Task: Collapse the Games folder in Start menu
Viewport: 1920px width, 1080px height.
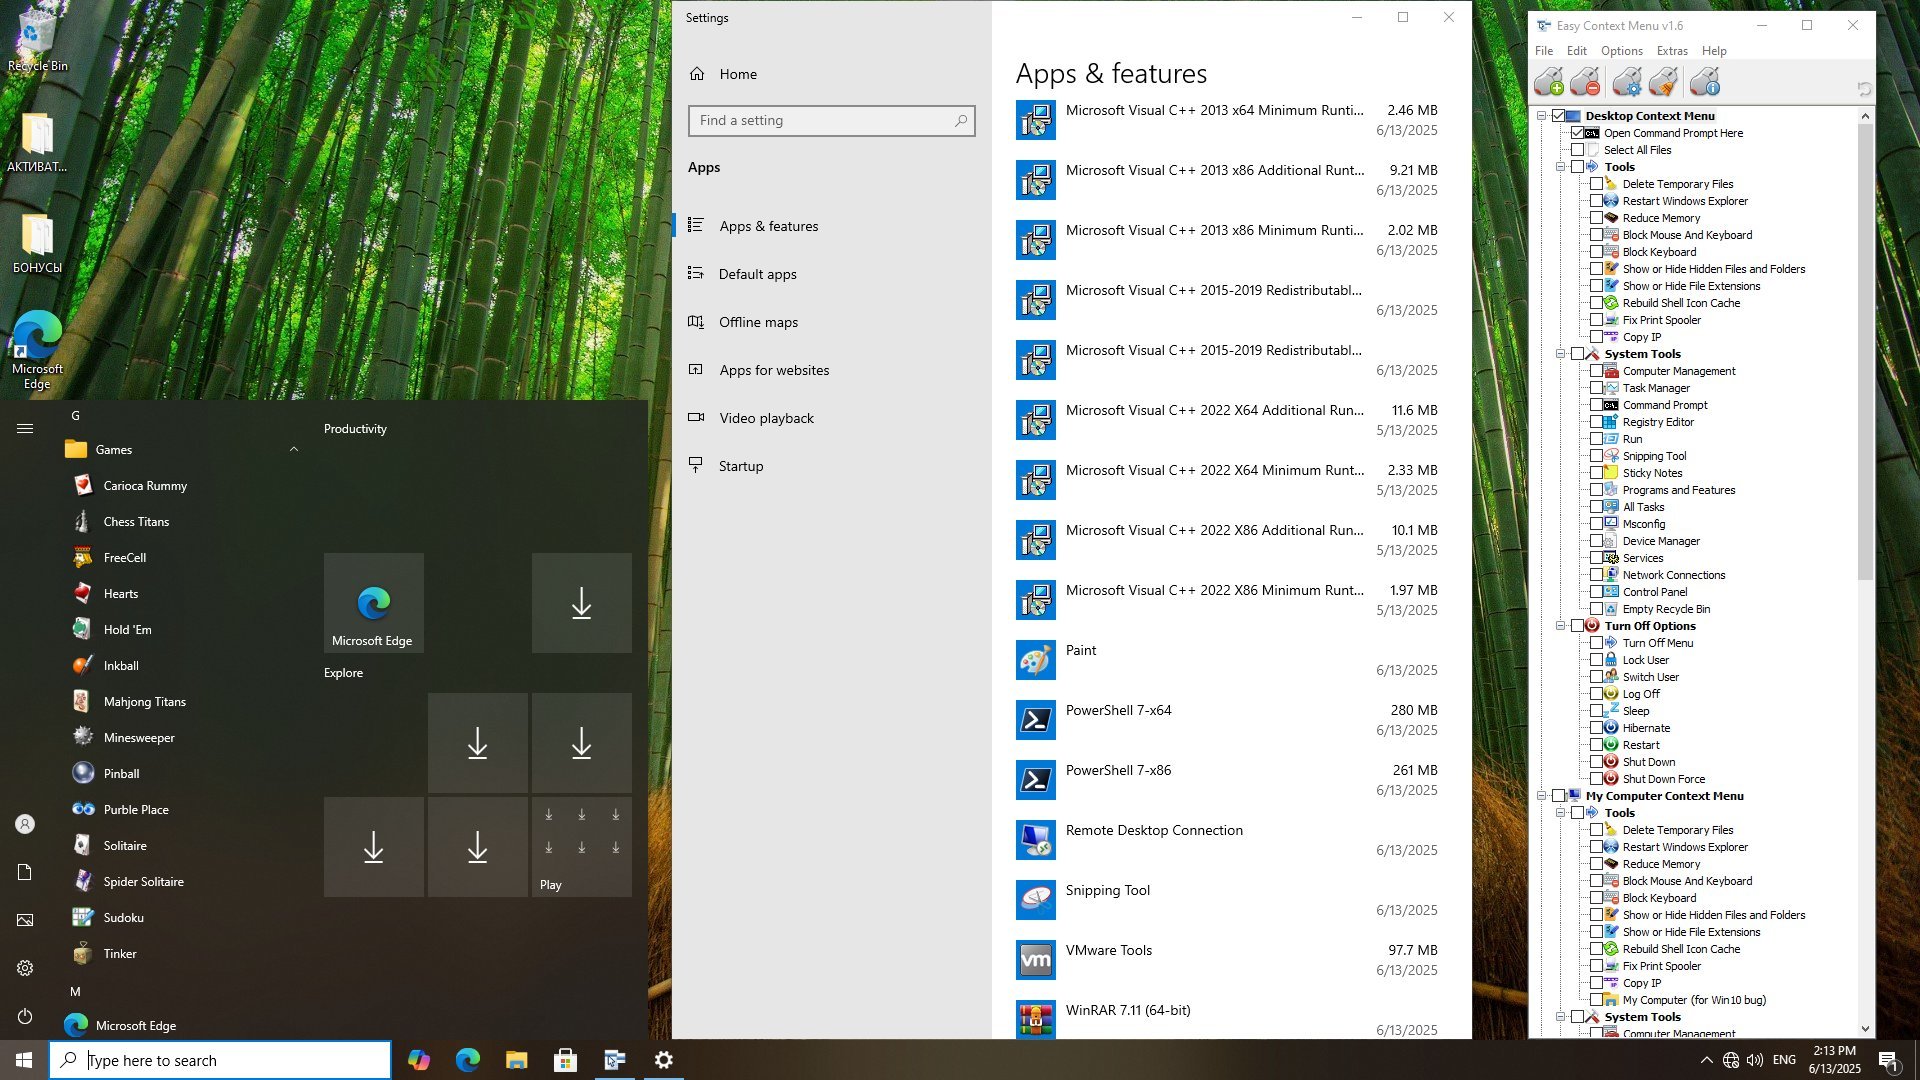Action: pyautogui.click(x=294, y=450)
